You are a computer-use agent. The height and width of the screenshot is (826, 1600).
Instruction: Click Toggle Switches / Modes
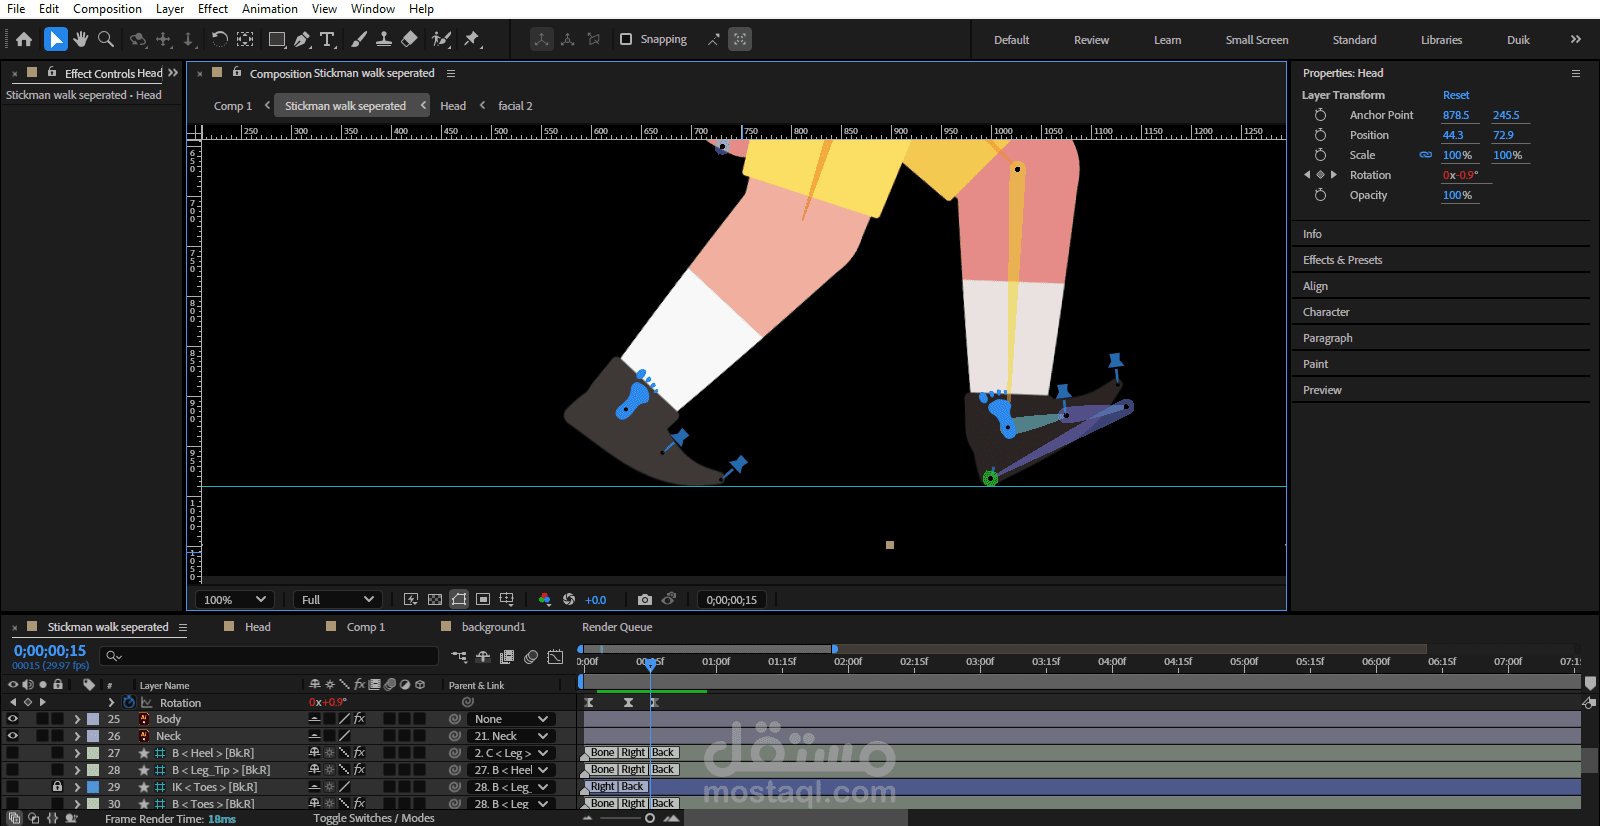point(373,818)
